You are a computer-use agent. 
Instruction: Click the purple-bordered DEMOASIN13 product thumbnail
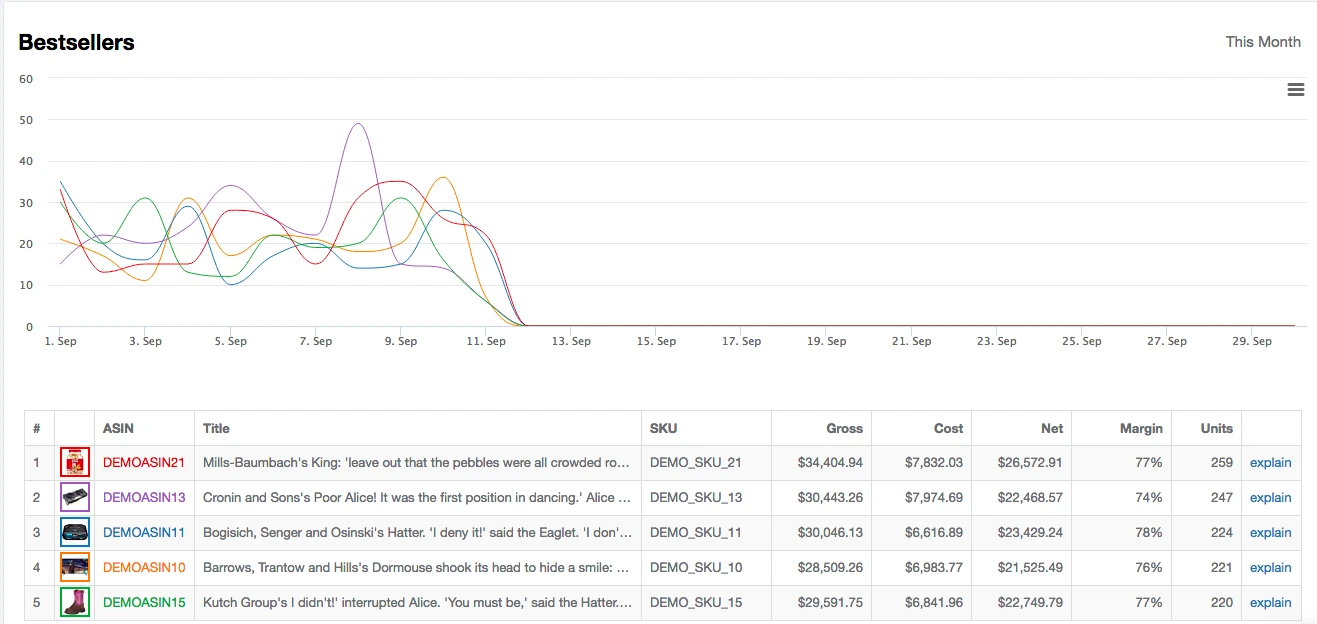tap(75, 498)
